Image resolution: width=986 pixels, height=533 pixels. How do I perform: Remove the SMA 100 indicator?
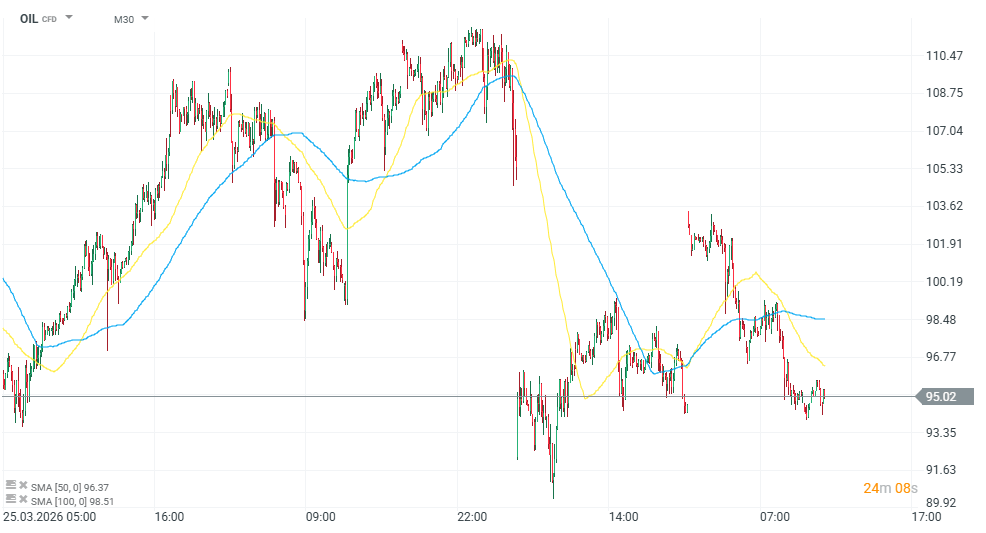[23, 499]
